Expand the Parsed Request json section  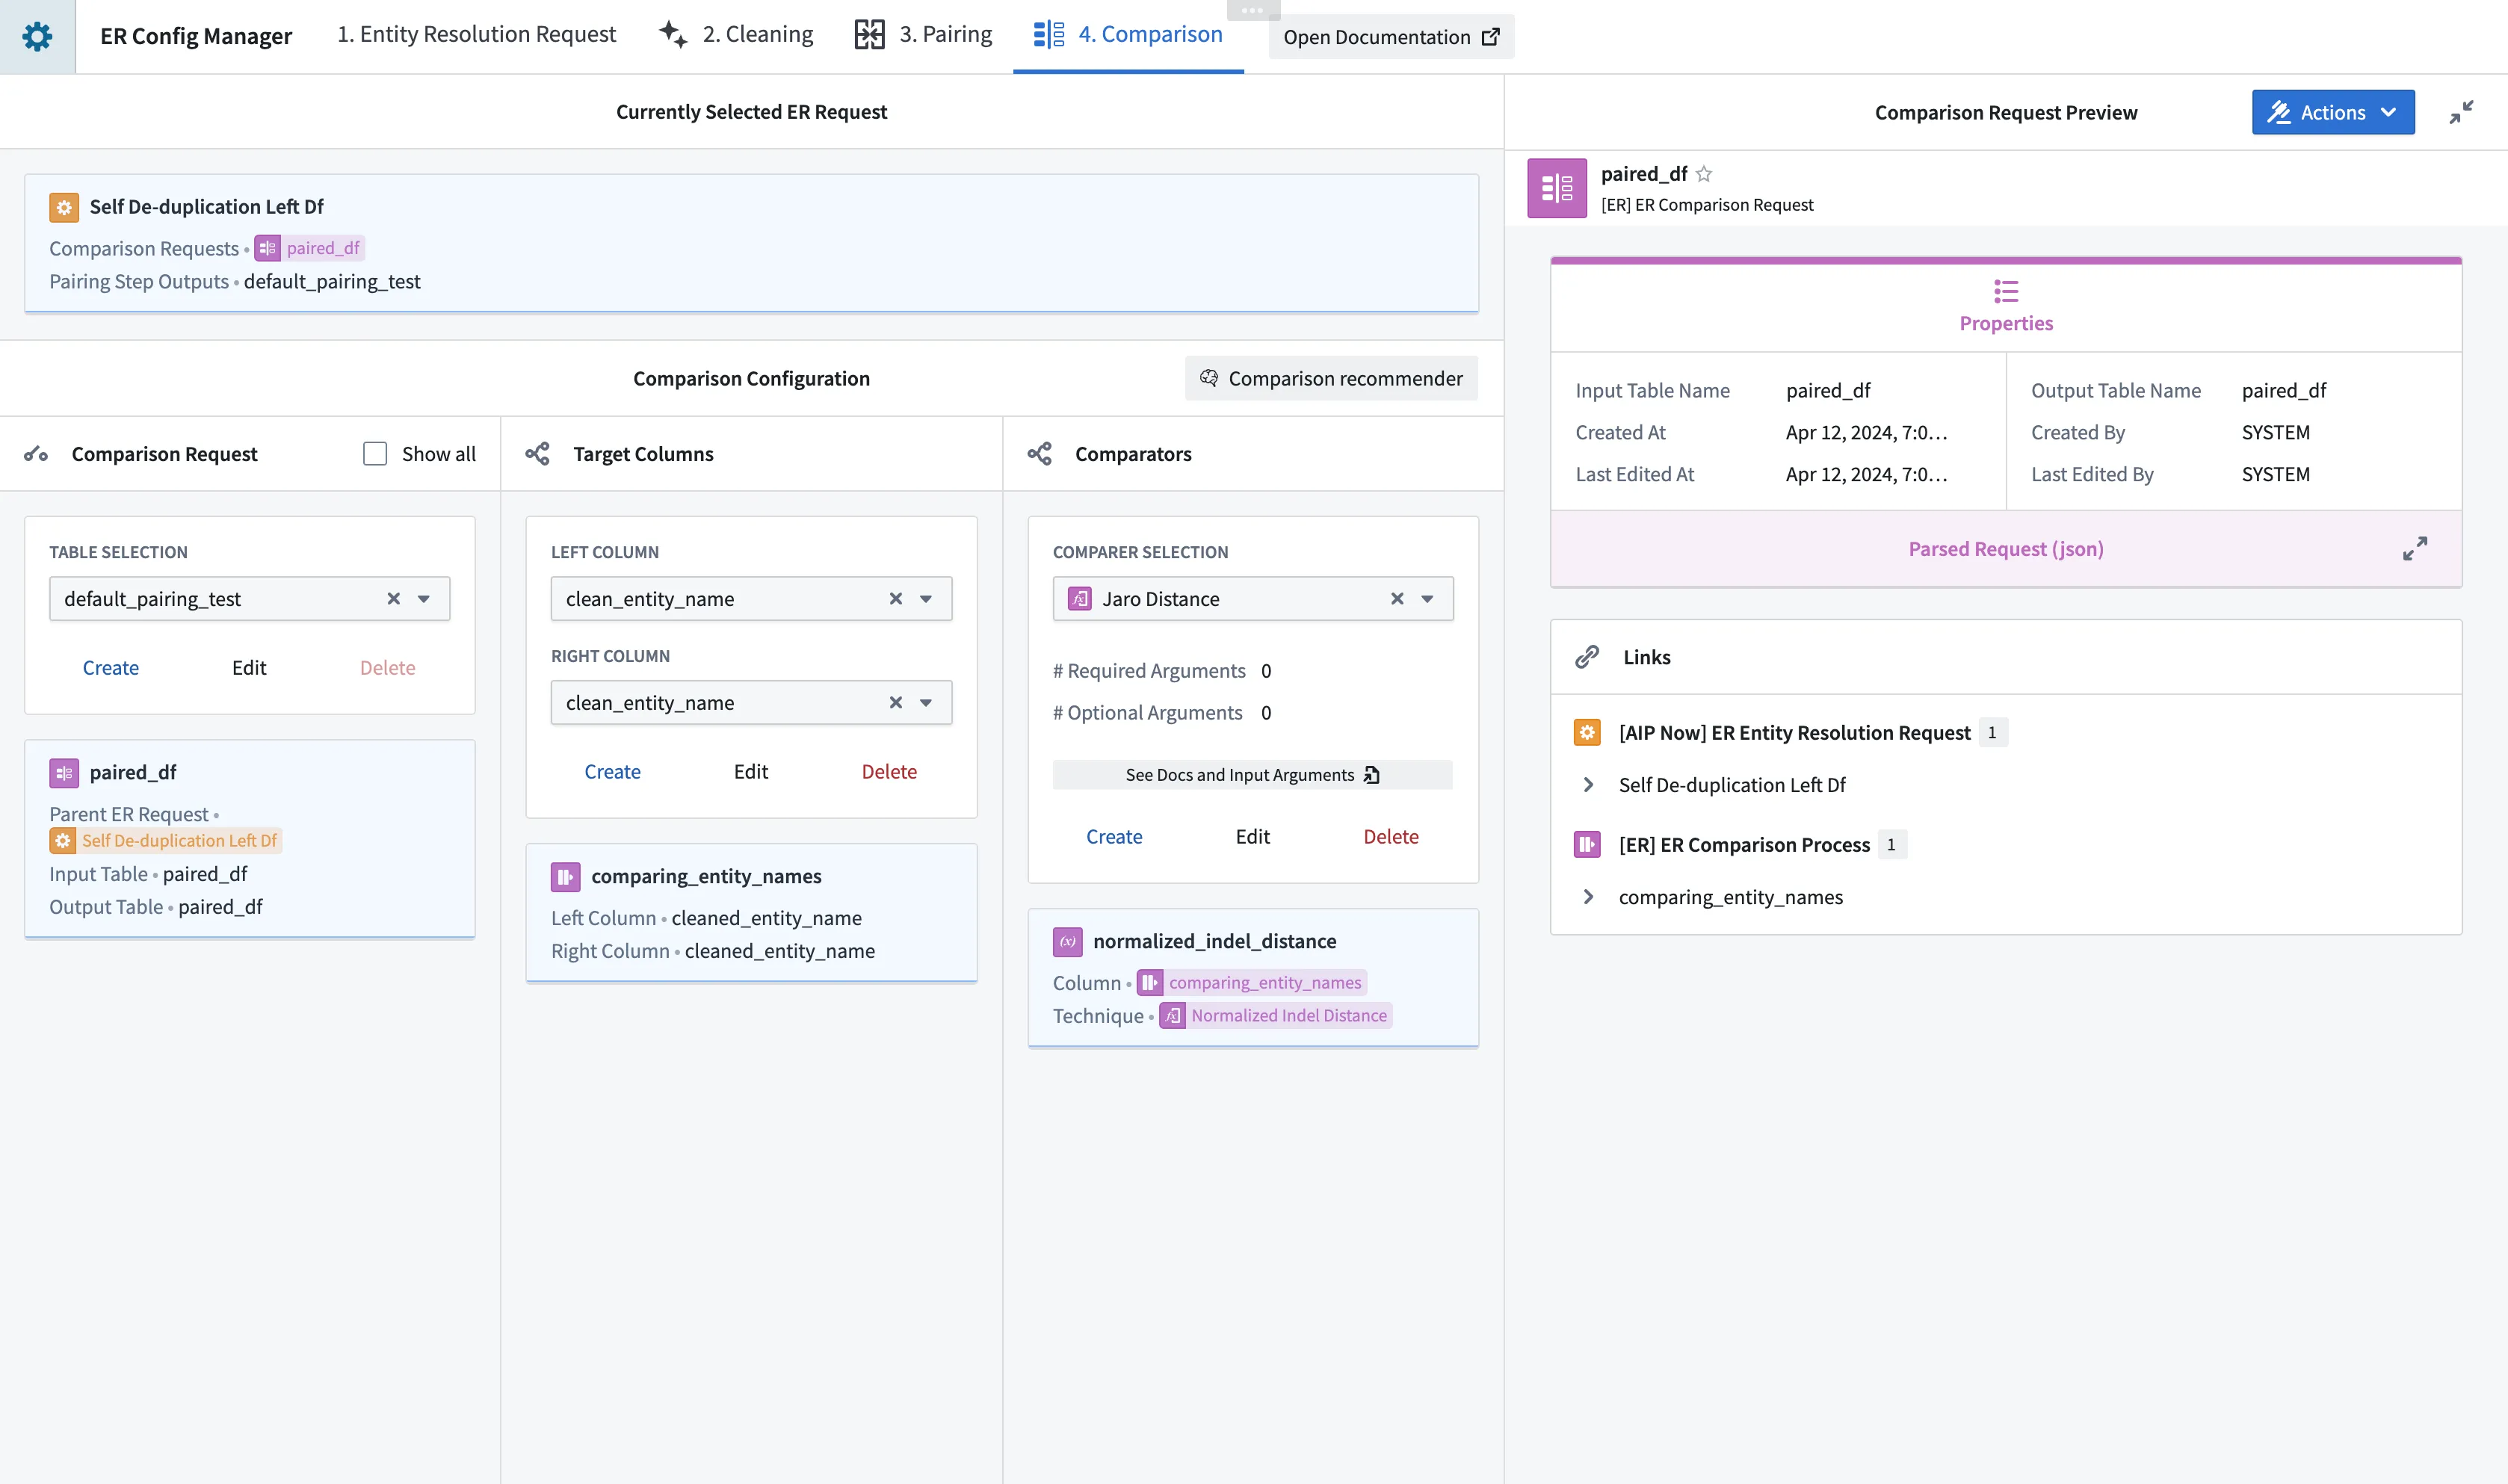(x=2414, y=549)
